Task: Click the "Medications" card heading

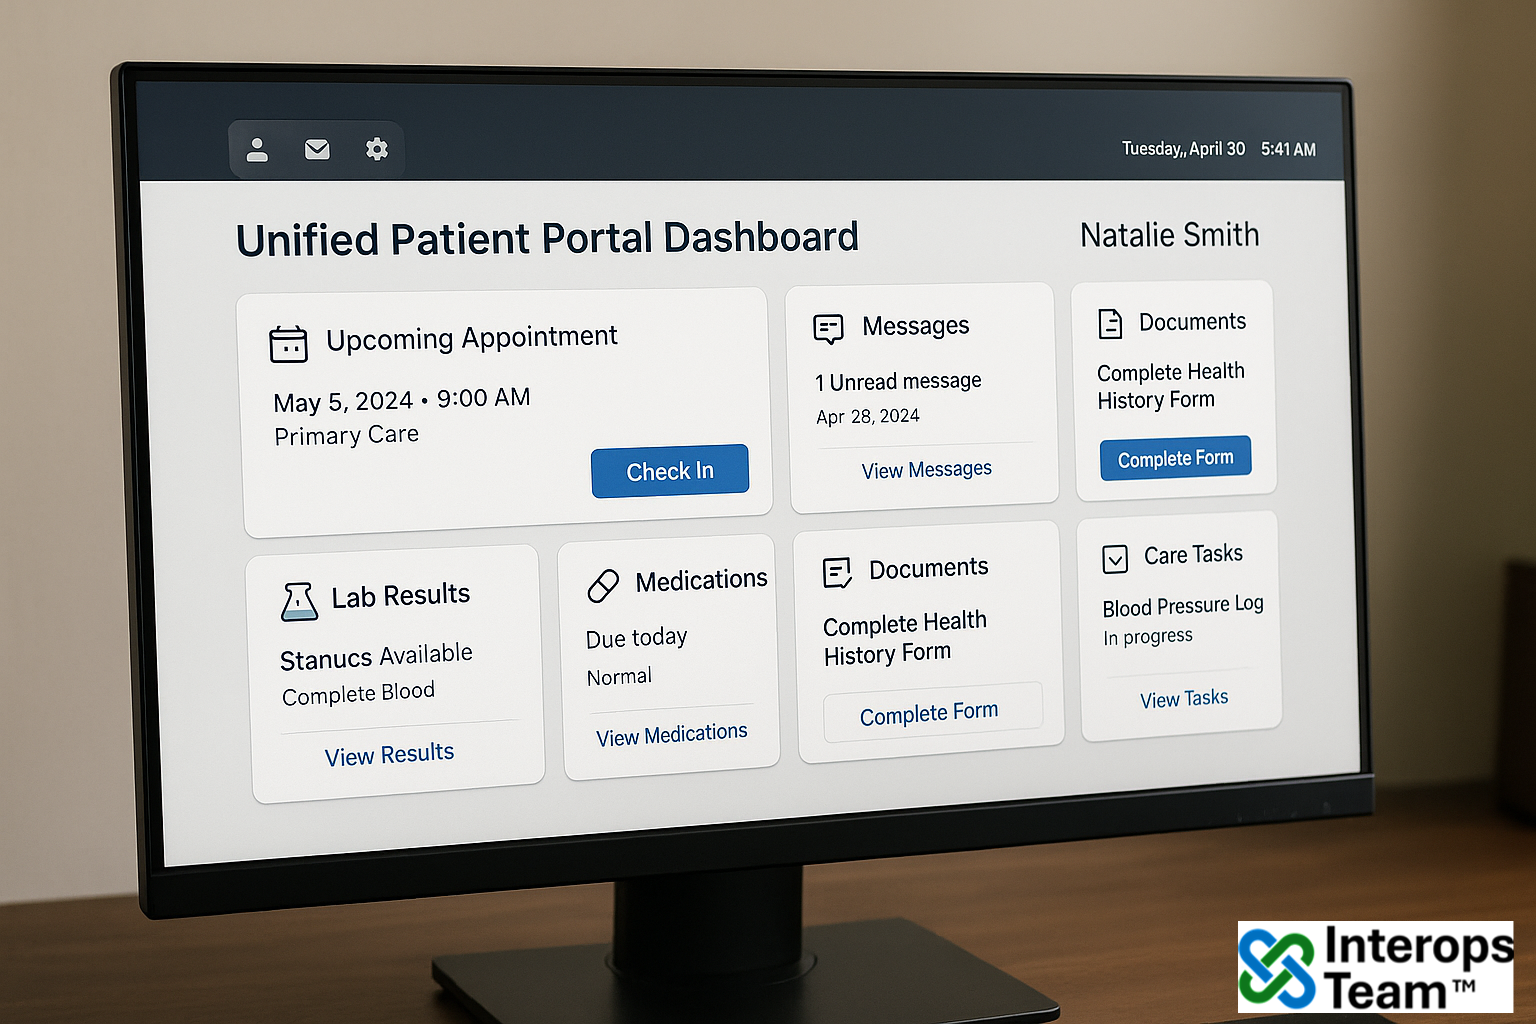Action: [702, 580]
